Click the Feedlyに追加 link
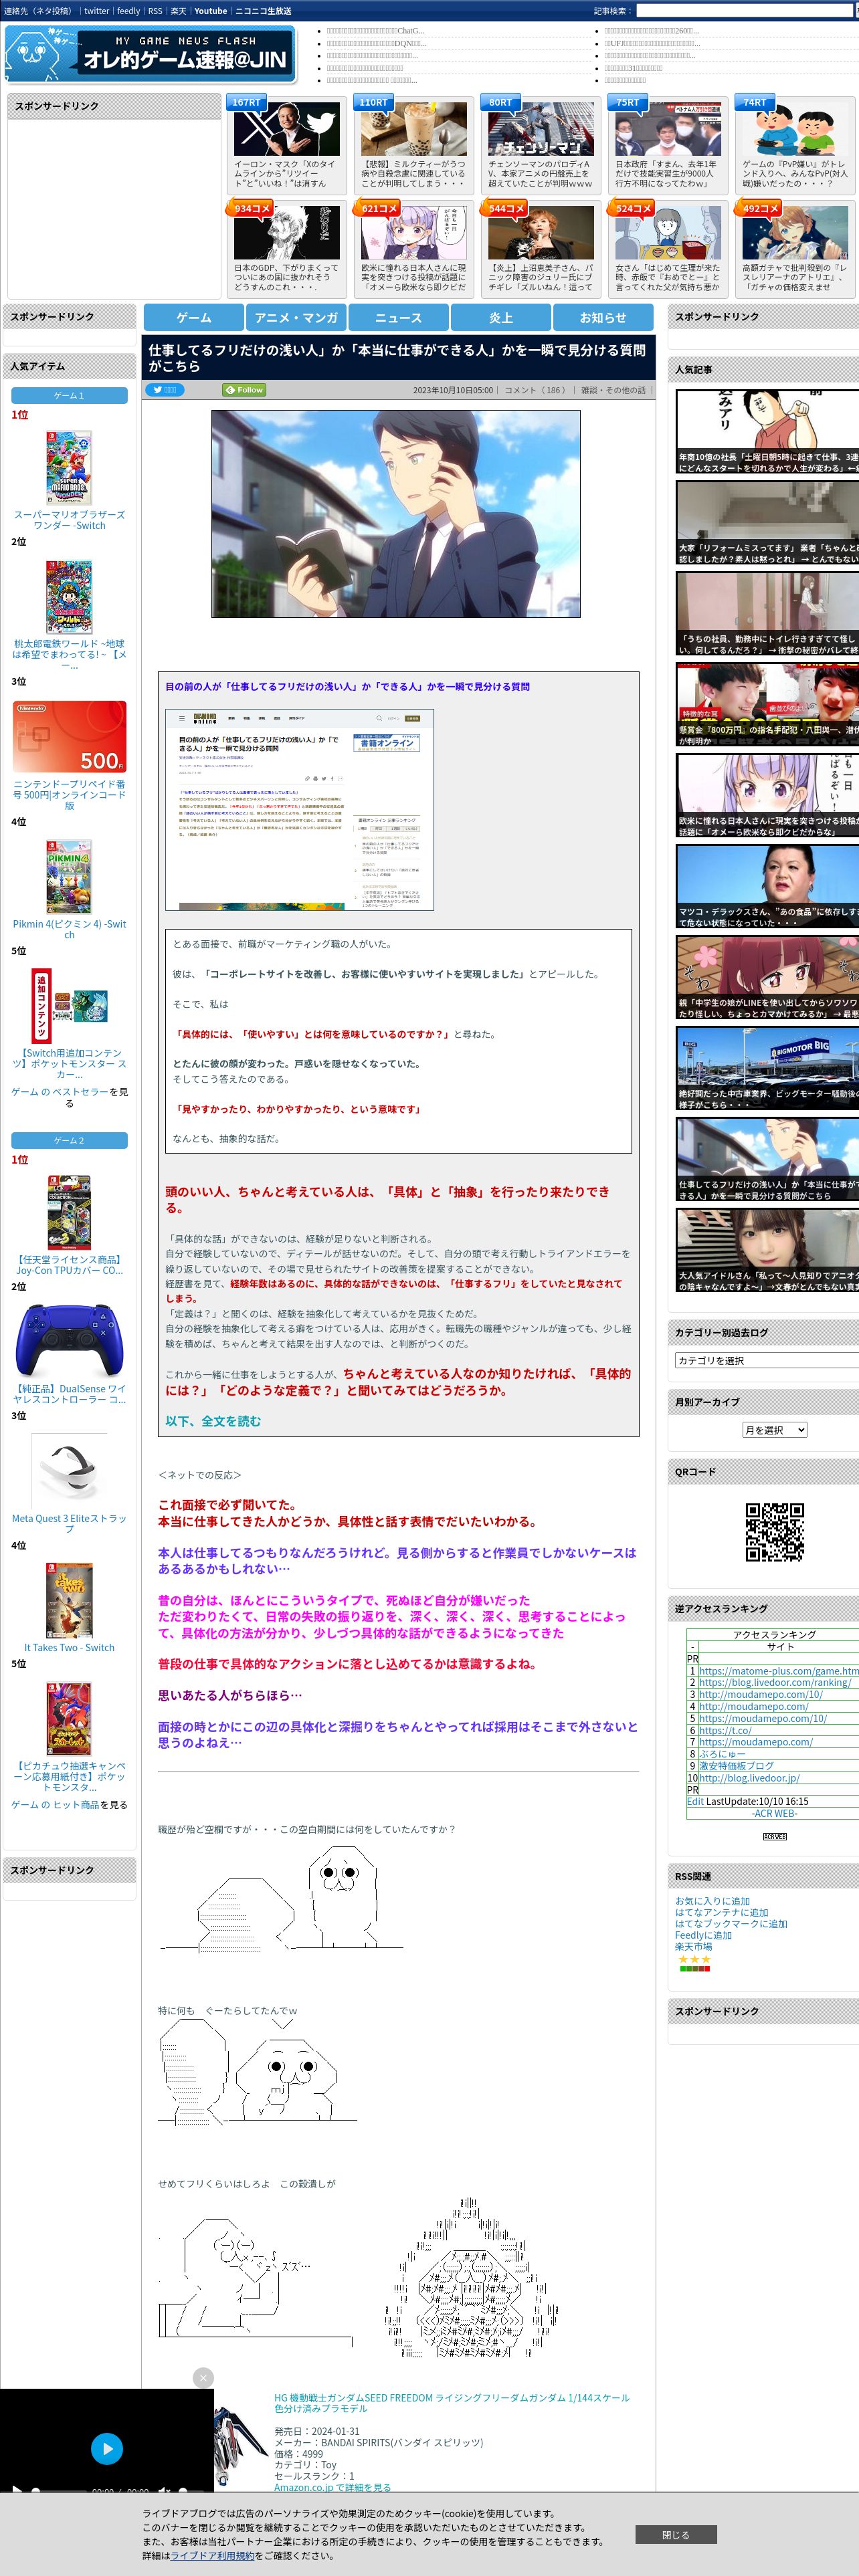The height and width of the screenshot is (2576, 859). pos(703,1935)
